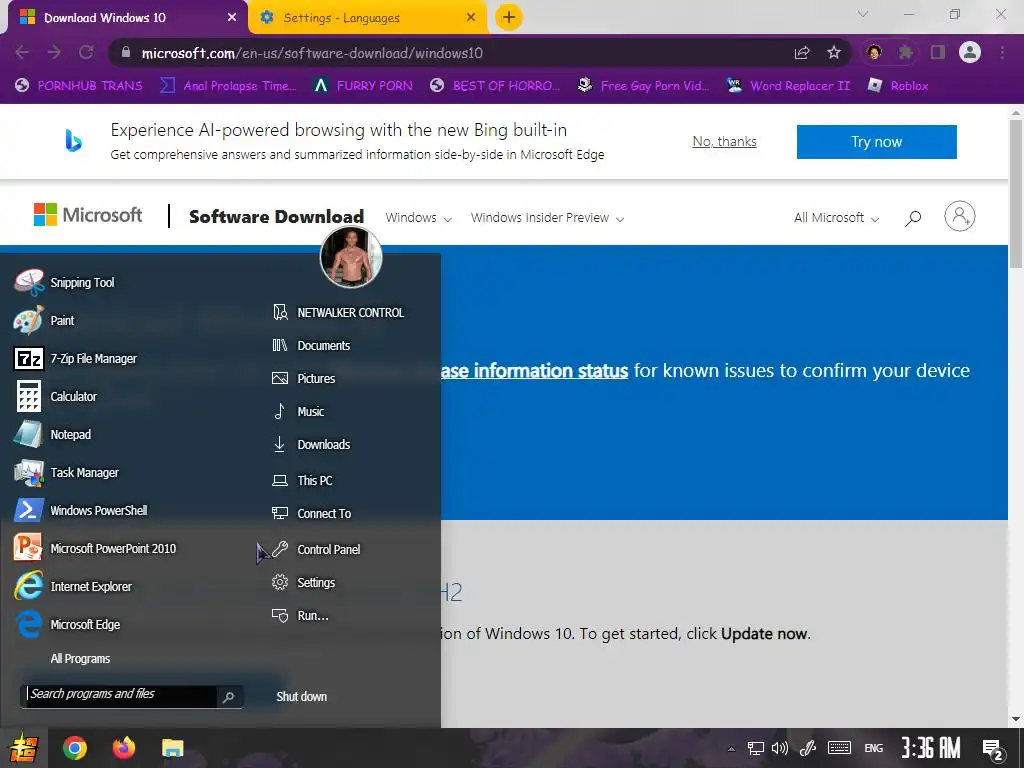Image resolution: width=1024 pixels, height=768 pixels.
Task: Open Chrome from the taskbar
Action: pos(74,748)
